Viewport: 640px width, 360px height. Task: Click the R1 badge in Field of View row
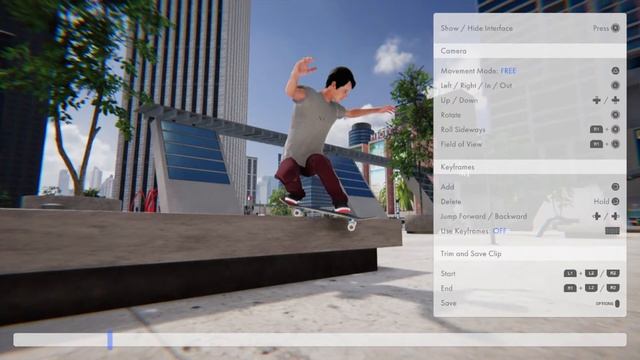(x=596, y=144)
